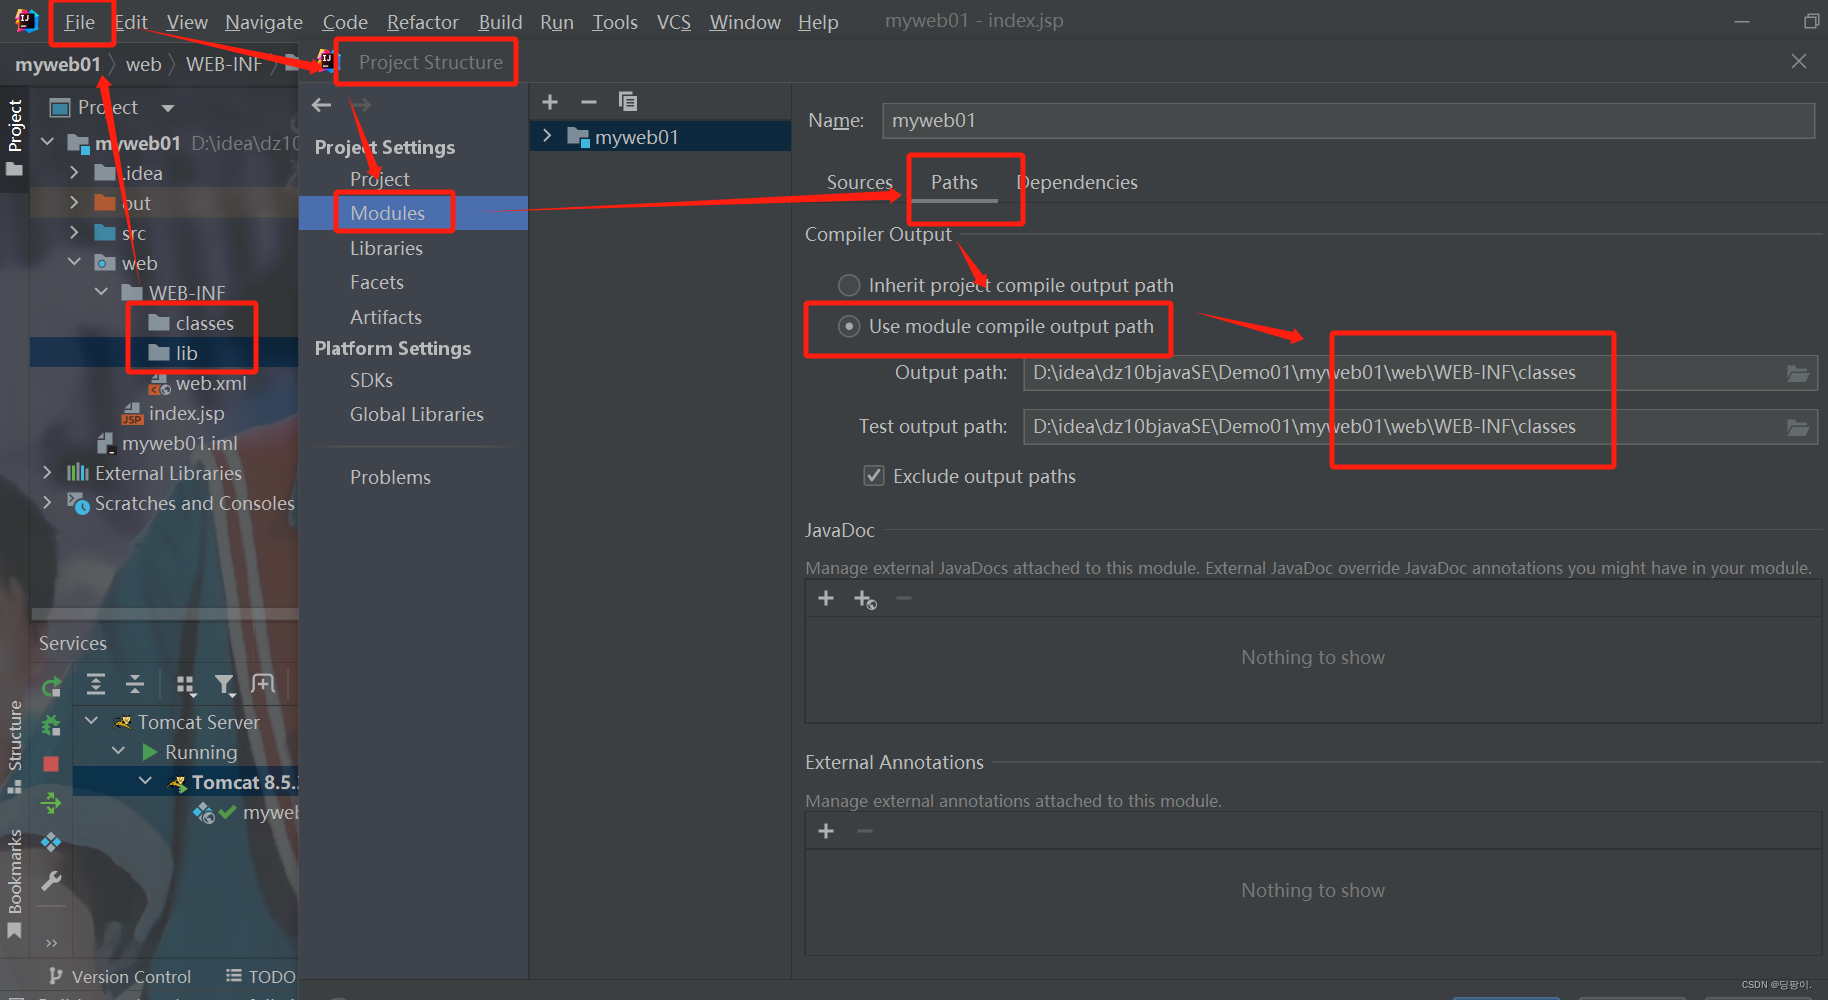
Task: Remove the selected module with the minus icon
Action: coord(589,102)
